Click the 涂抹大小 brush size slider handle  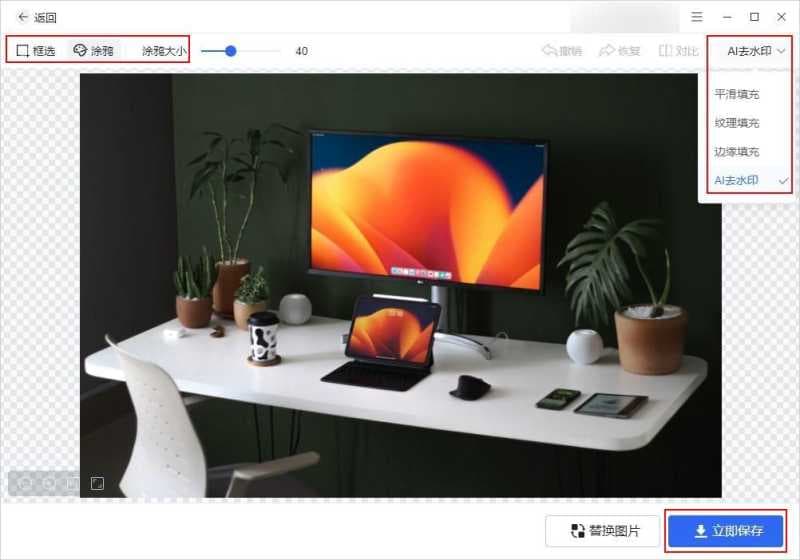[231, 50]
